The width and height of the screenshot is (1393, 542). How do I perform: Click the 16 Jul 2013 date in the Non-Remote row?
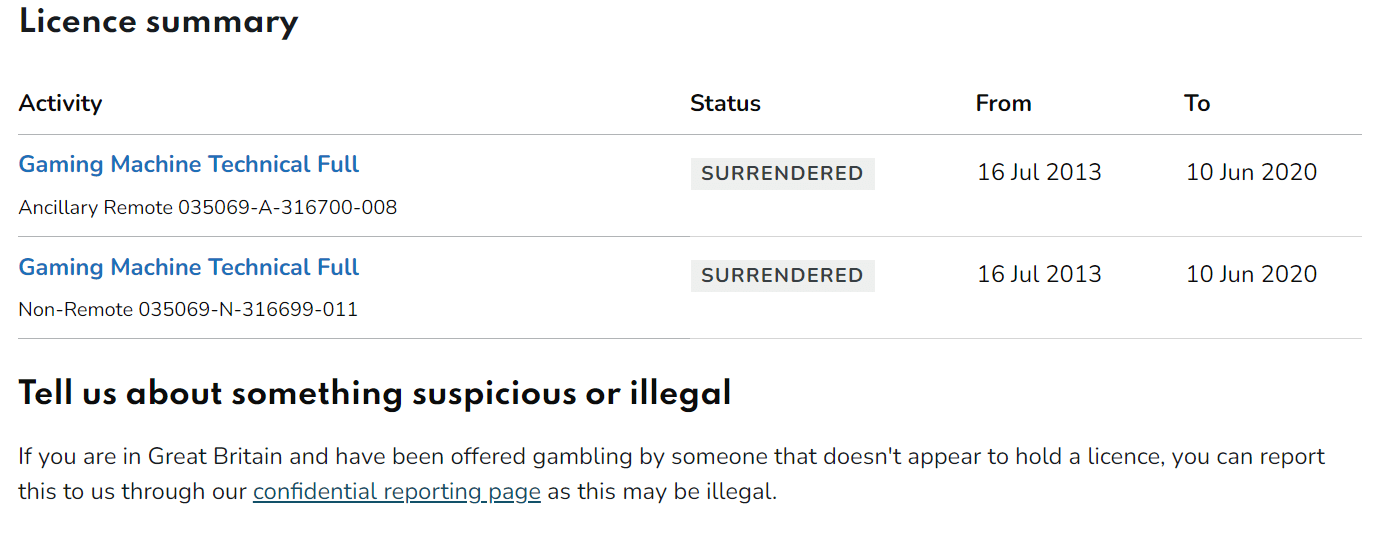[1039, 274]
